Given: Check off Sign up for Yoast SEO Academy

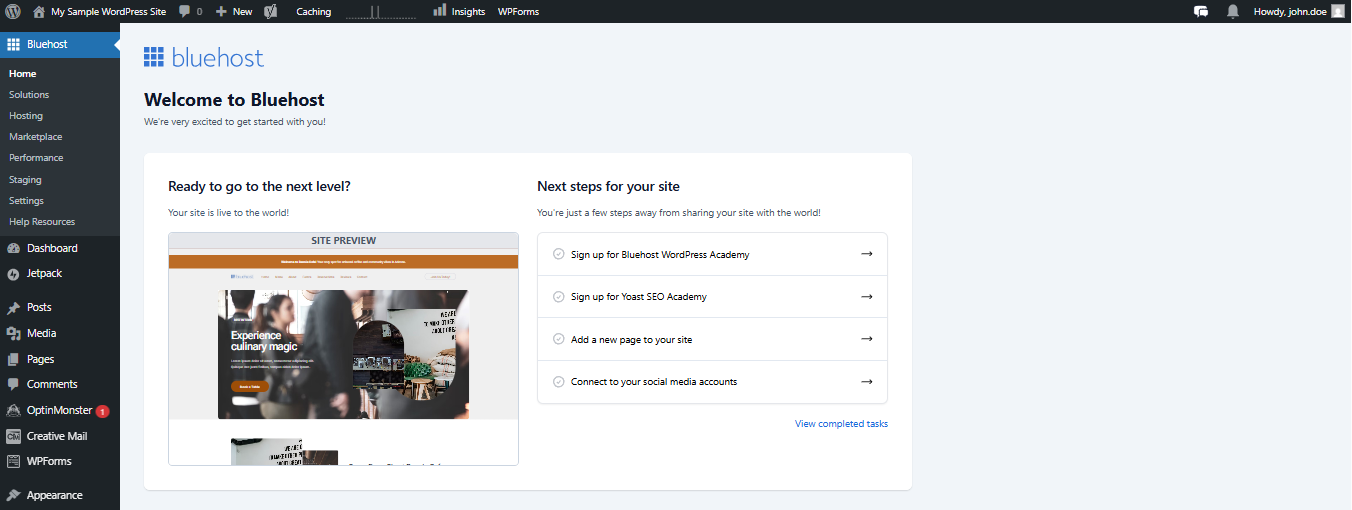Looking at the screenshot, I should (558, 297).
